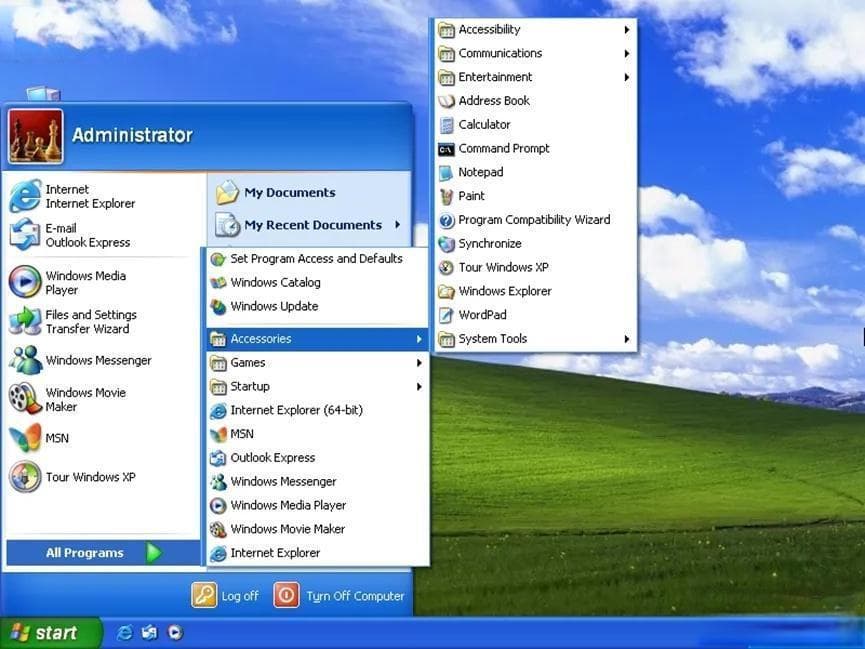Open Internet Explorer at bottom of All Programs
865x649 pixels.
click(x=318, y=553)
